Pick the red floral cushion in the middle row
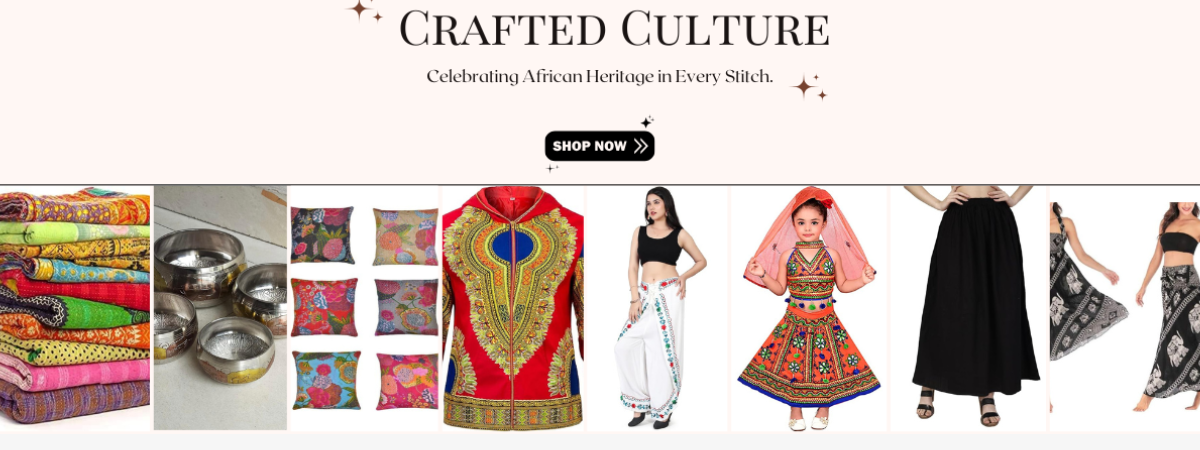Image resolution: width=1200 pixels, height=450 pixels. [323, 307]
